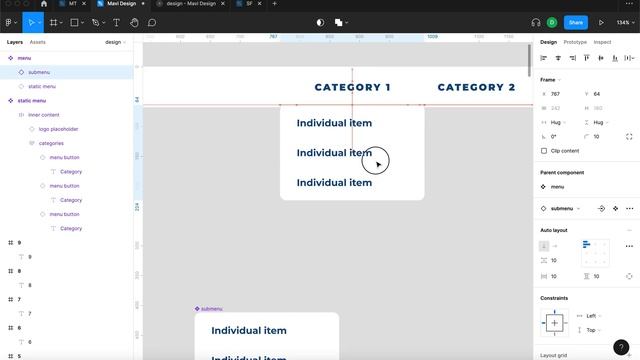The height and width of the screenshot is (360, 640).
Task: Align top icon in Design panel
Action: tap(587, 58)
